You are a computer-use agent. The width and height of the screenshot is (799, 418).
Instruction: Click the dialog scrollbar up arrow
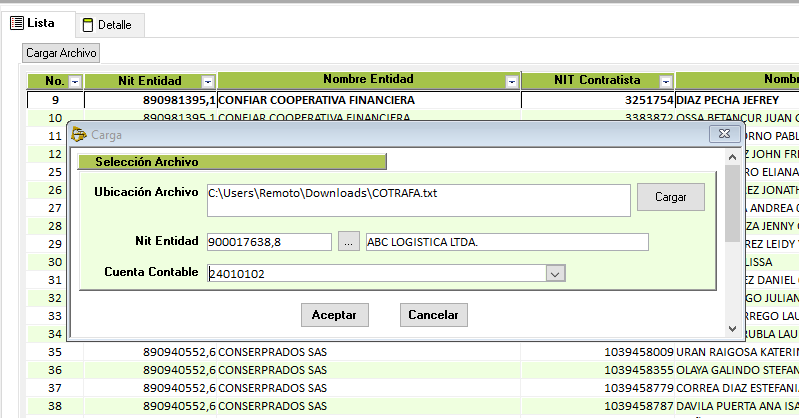[x=732, y=157]
